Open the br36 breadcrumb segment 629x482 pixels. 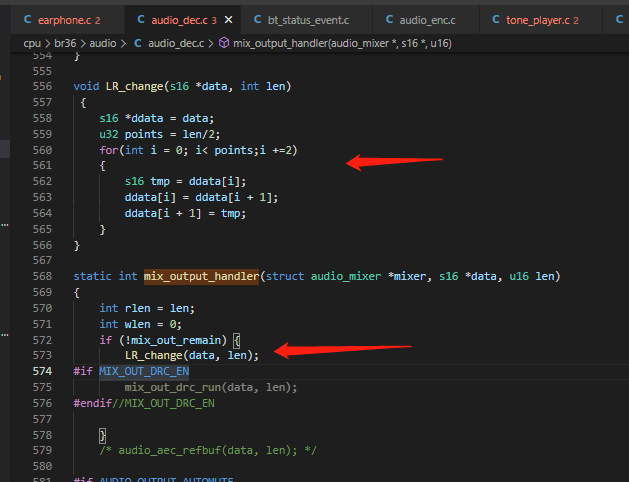[x=65, y=43]
